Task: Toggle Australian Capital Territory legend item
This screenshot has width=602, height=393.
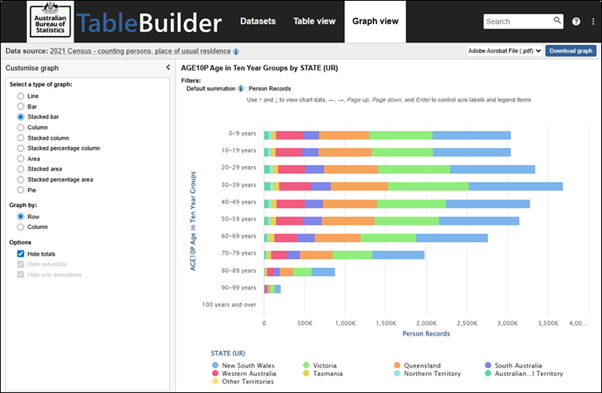Action: click(524, 373)
